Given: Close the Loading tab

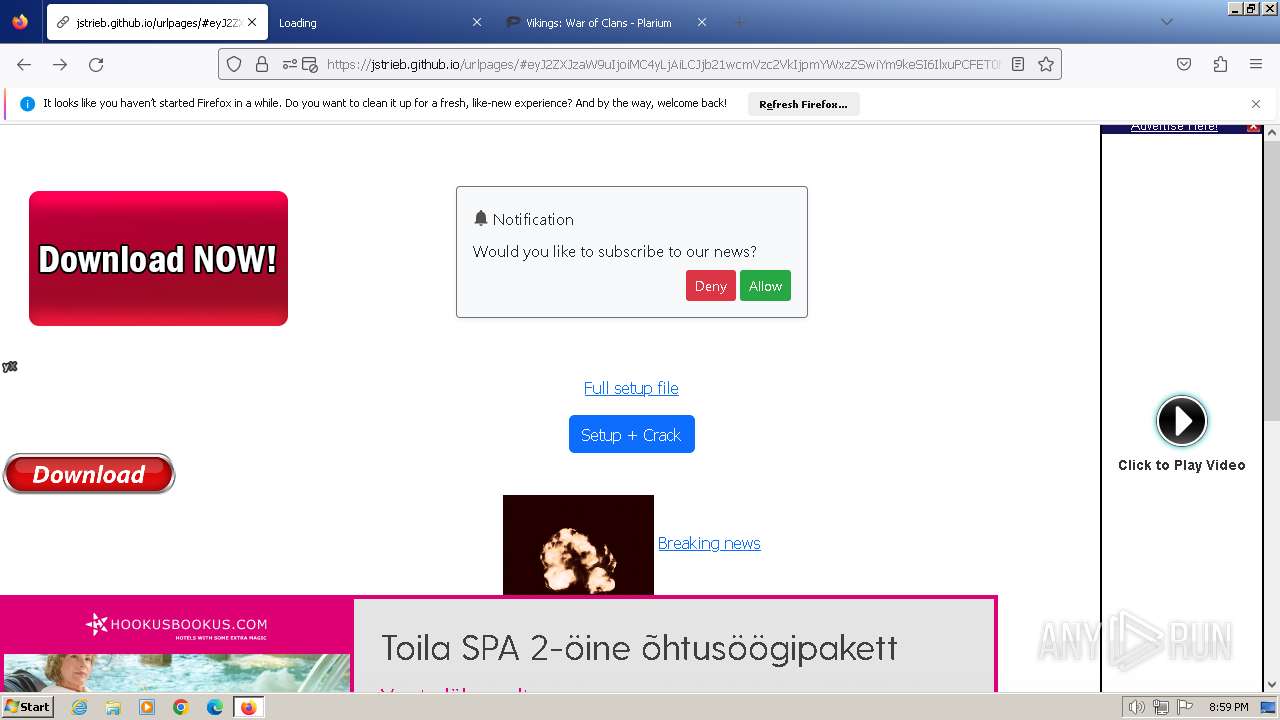Looking at the screenshot, I should [x=476, y=22].
